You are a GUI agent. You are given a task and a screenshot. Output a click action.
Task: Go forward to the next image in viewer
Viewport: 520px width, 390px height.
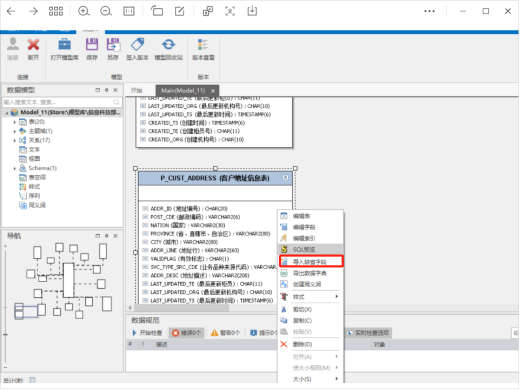point(33,11)
